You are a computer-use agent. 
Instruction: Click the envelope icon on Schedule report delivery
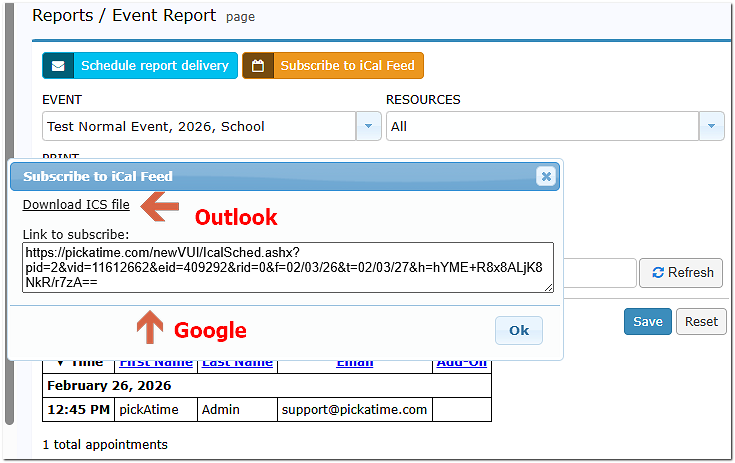click(x=58, y=66)
